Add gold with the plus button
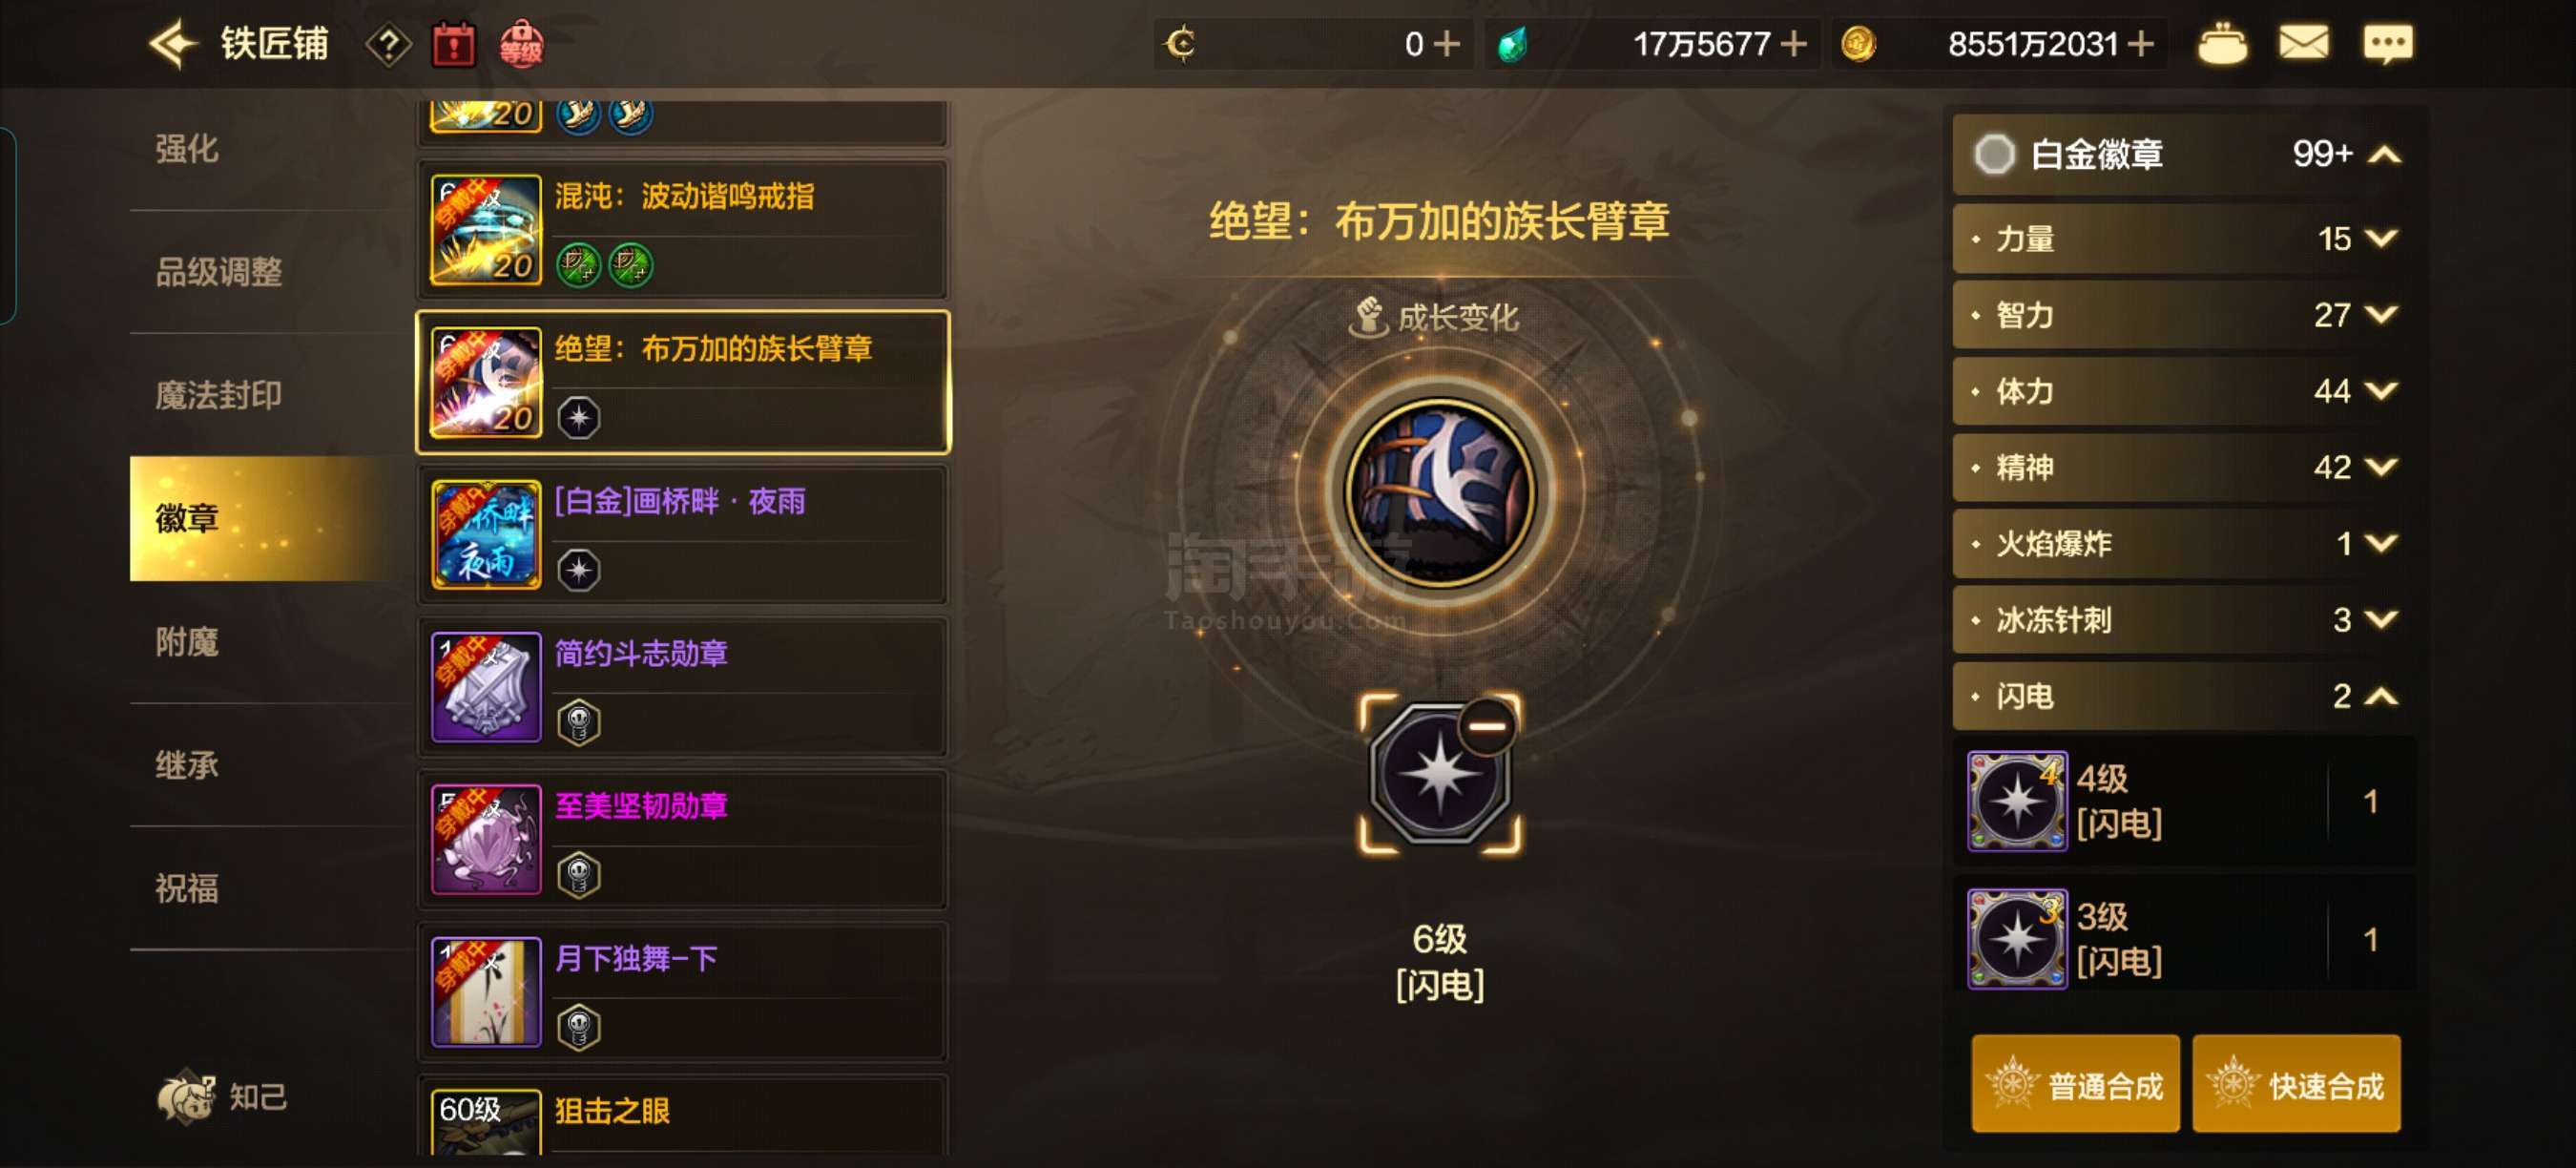This screenshot has width=2576, height=1168. (x=2141, y=44)
